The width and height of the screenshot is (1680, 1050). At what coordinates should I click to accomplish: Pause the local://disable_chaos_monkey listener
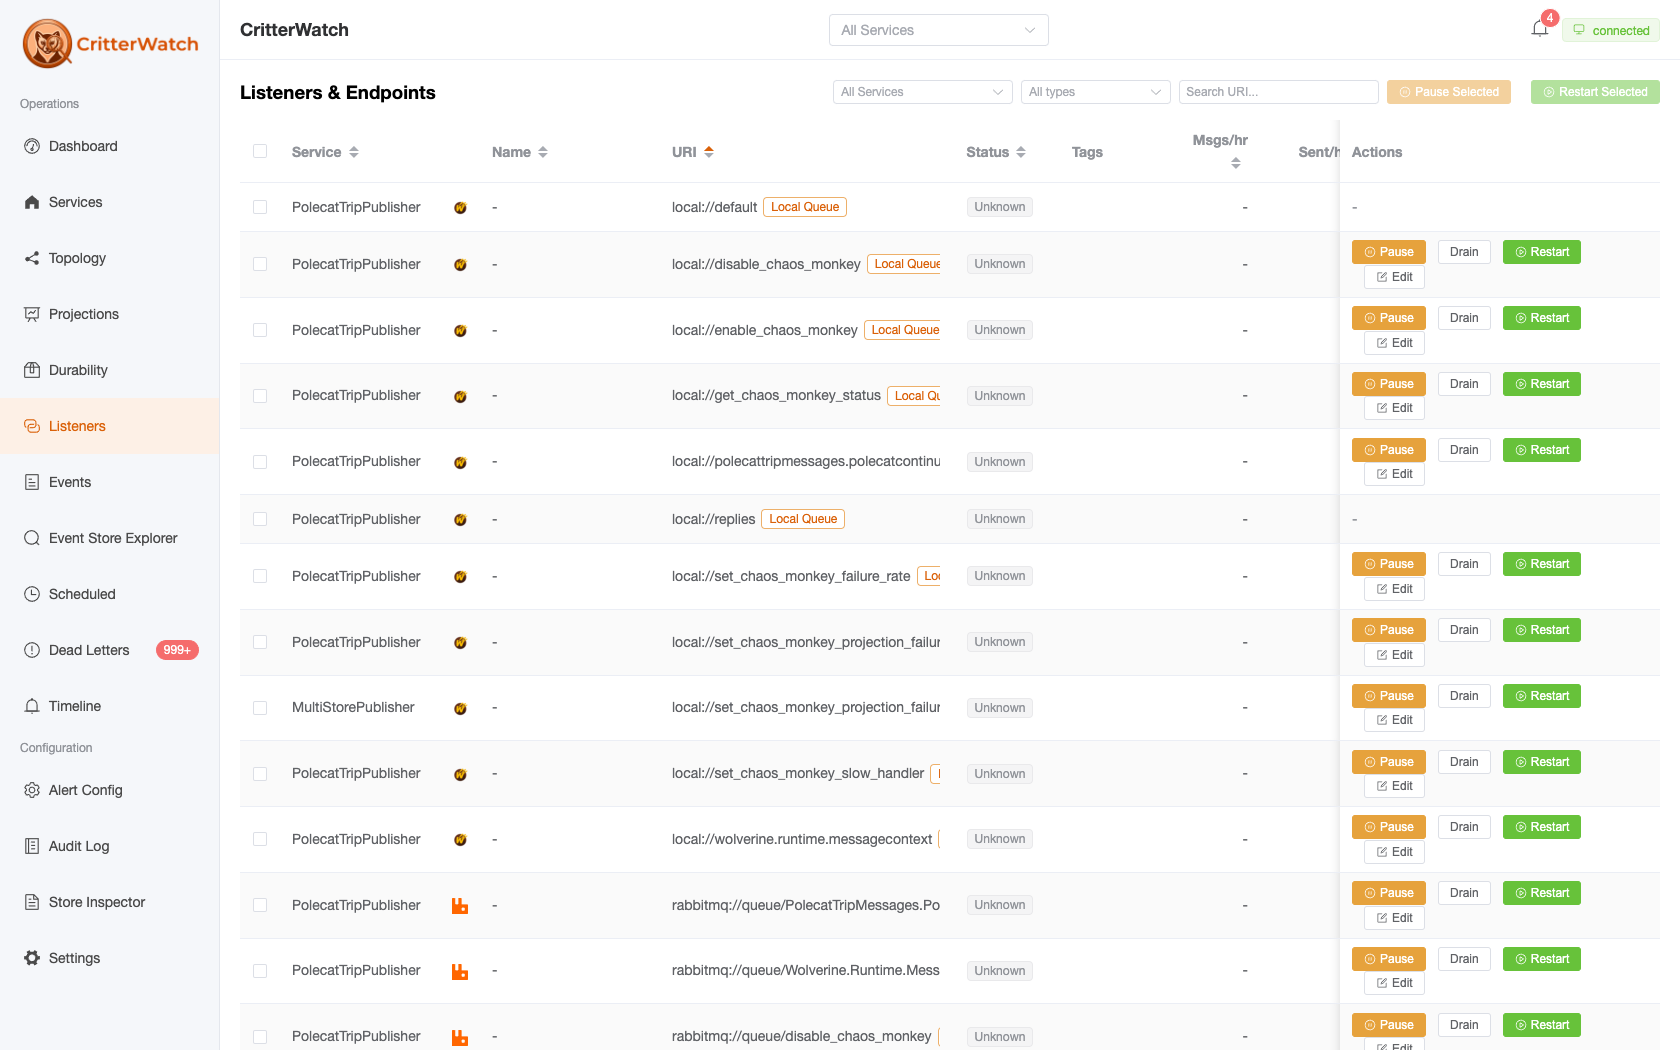click(x=1388, y=252)
